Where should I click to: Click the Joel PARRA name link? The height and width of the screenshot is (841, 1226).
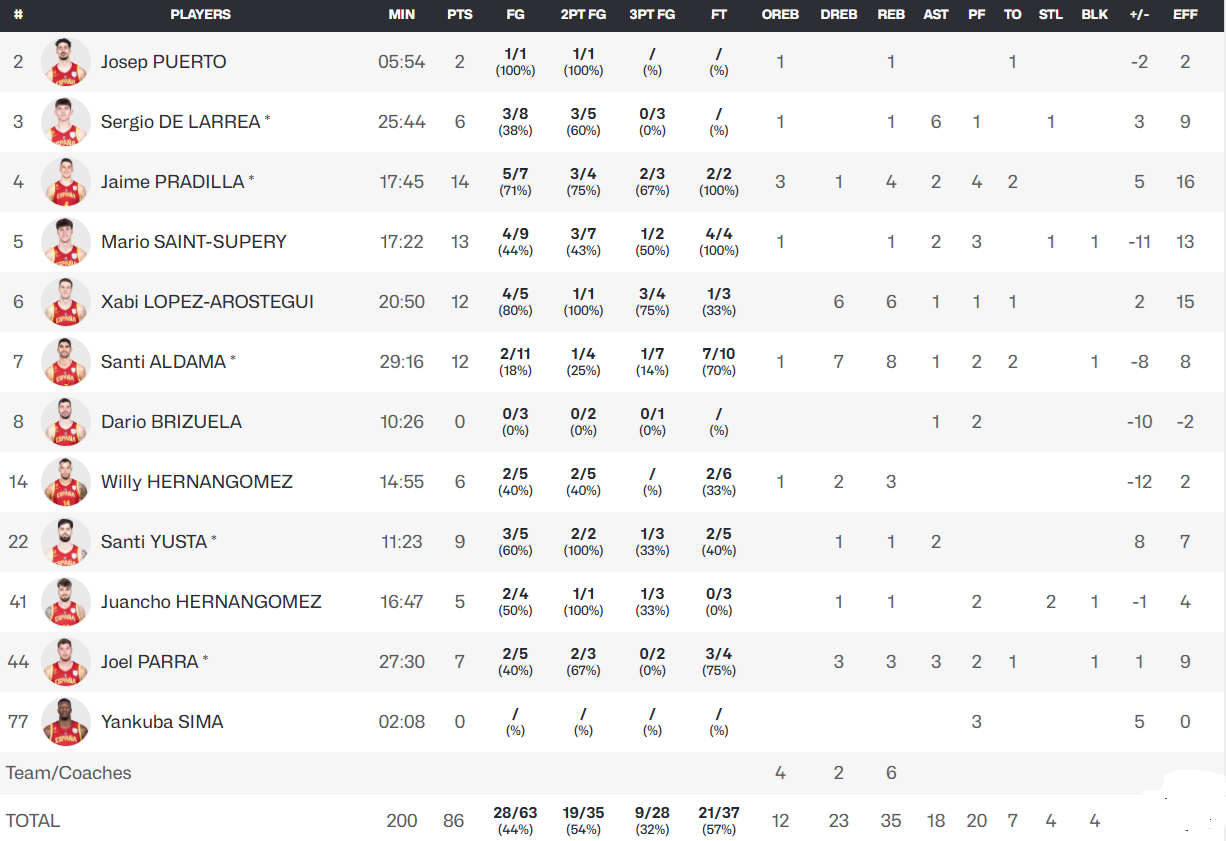tap(150, 662)
